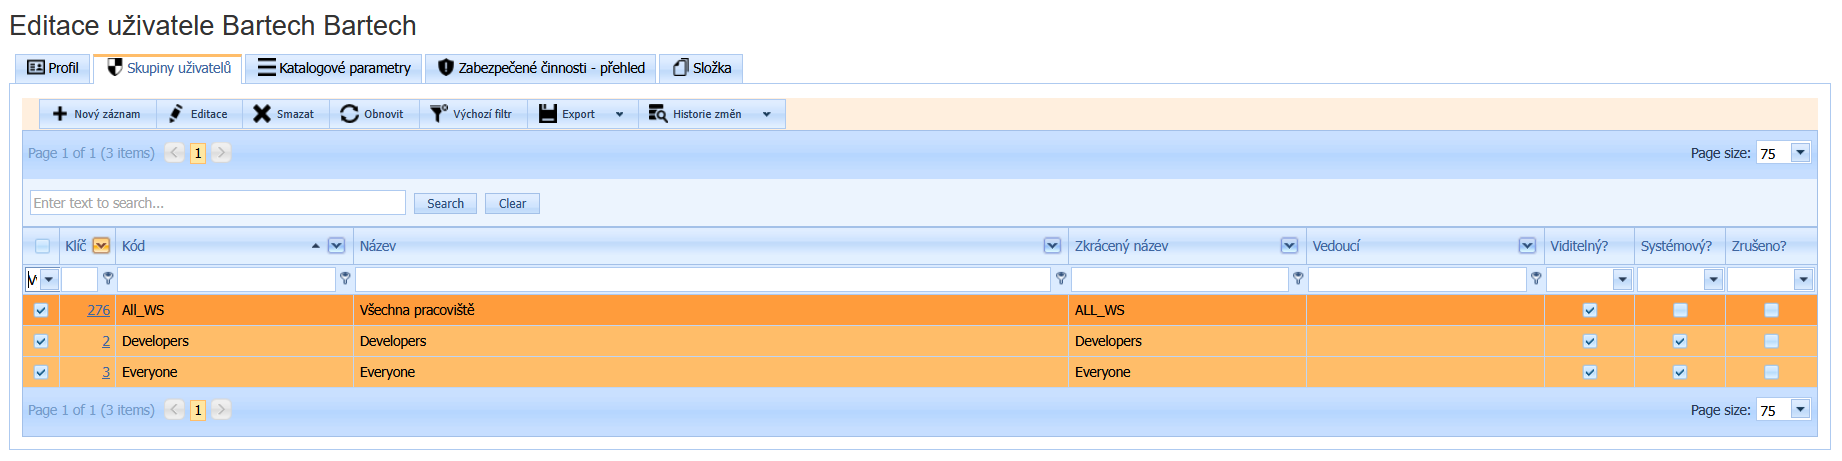Open the Katalogové parametry tab

pyautogui.click(x=334, y=68)
